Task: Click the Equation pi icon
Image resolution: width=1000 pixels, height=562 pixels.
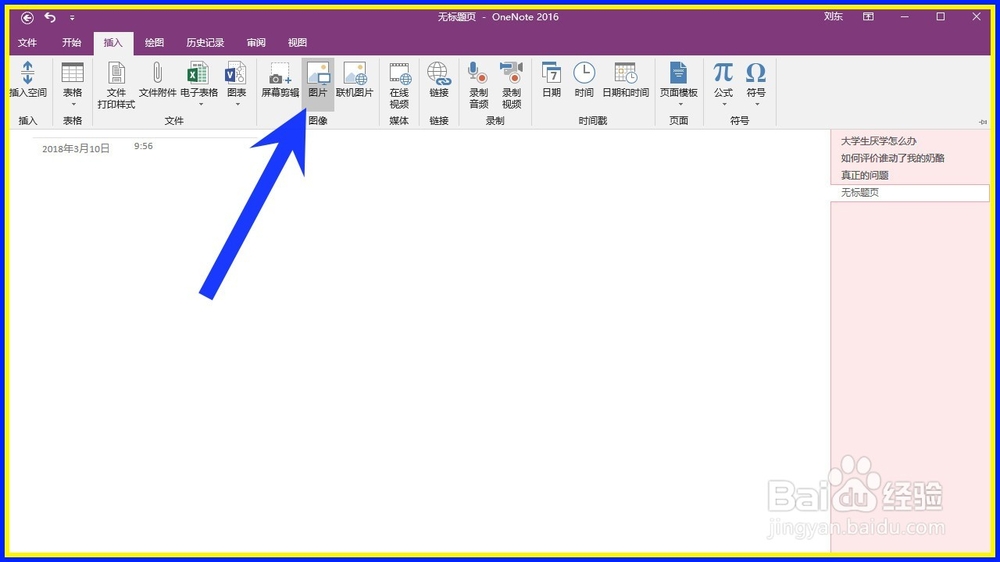Action: click(x=723, y=72)
